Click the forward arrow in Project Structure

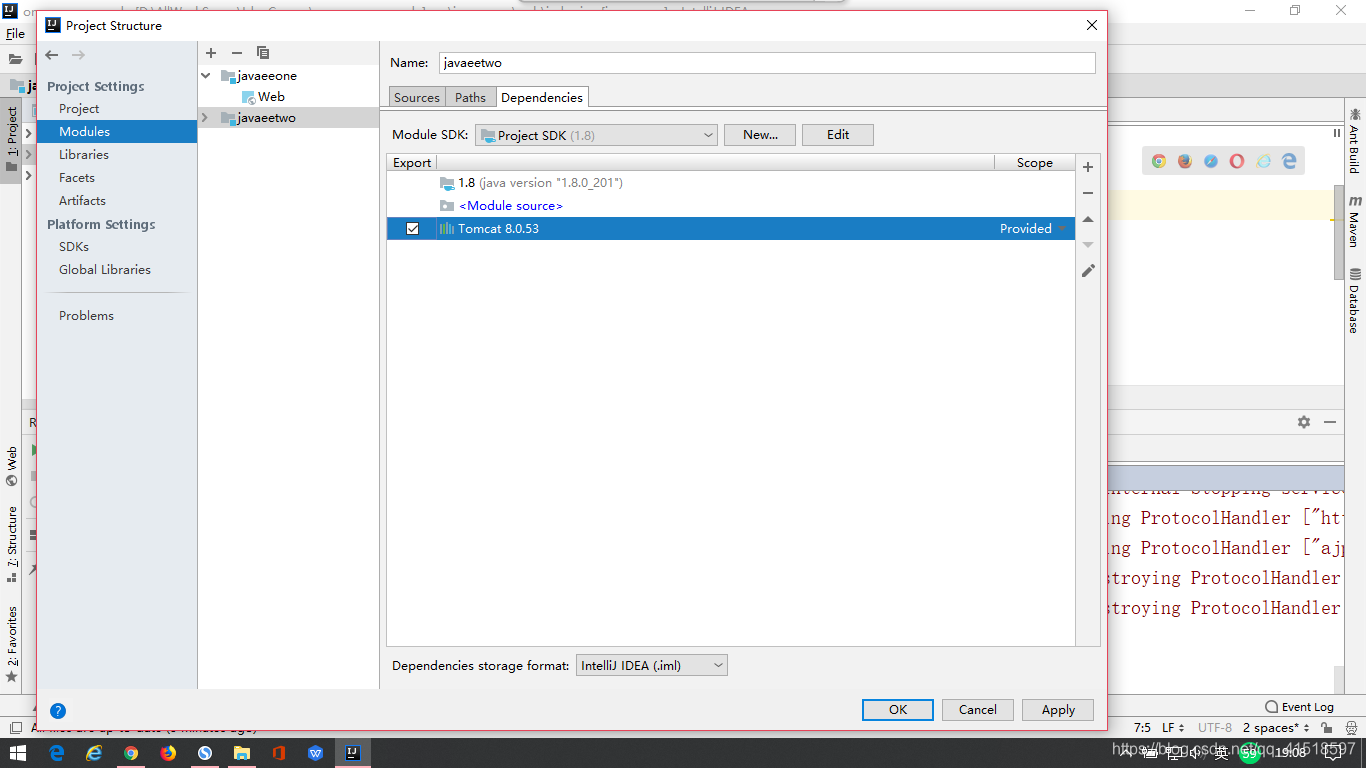tap(79, 55)
